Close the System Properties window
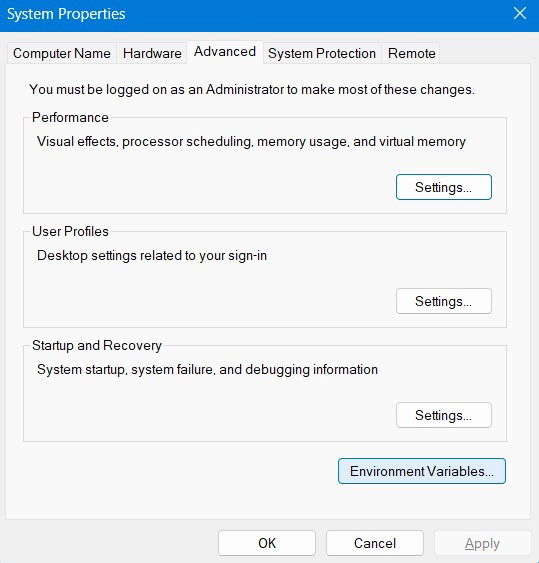This screenshot has width=539, height=563. tap(520, 14)
